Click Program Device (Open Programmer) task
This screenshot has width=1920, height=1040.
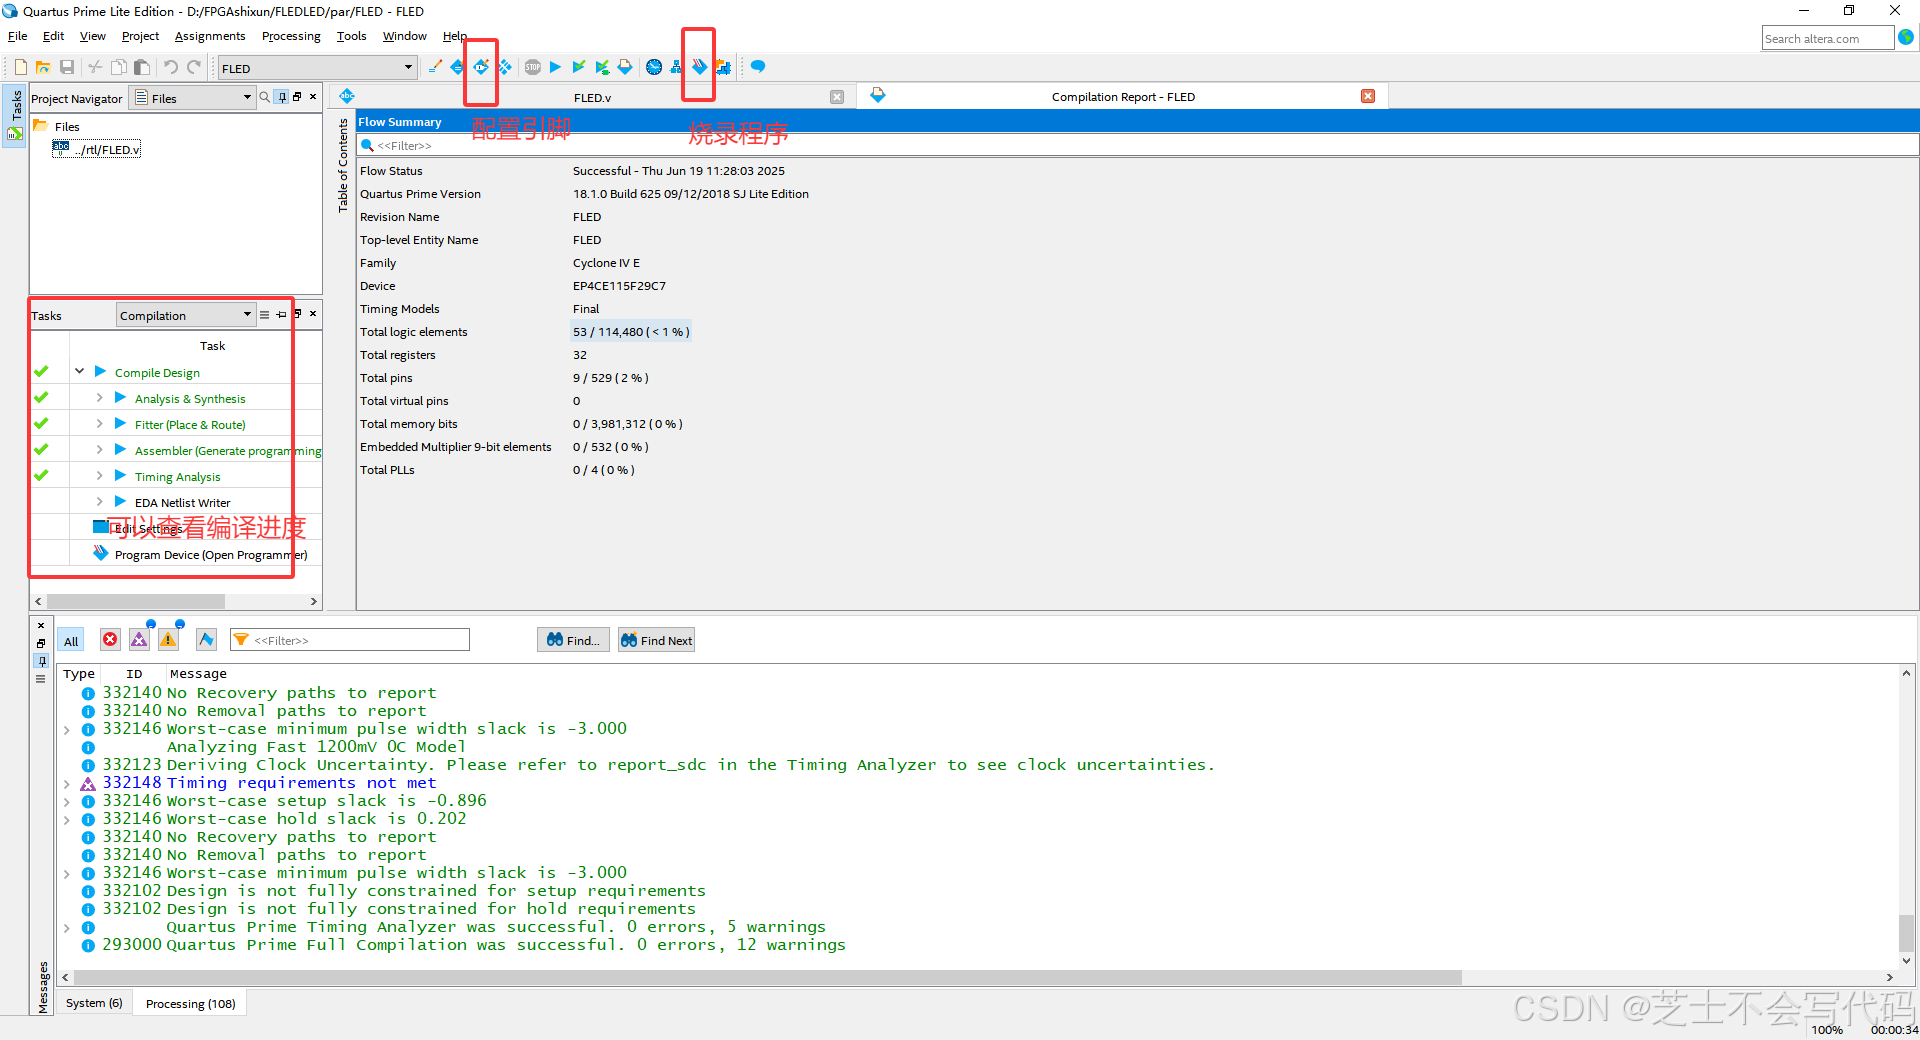point(210,555)
